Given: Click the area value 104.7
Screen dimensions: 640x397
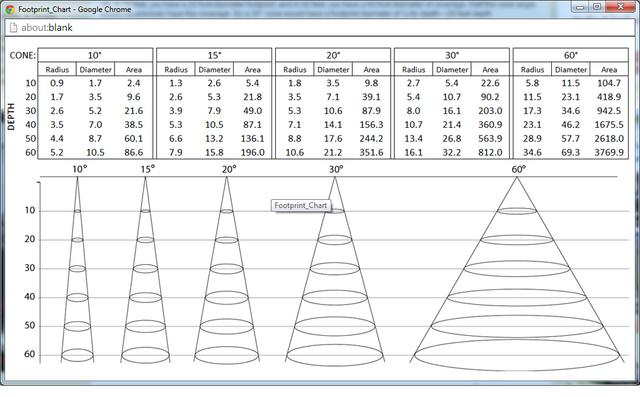Looking at the screenshot, I should coord(609,83).
